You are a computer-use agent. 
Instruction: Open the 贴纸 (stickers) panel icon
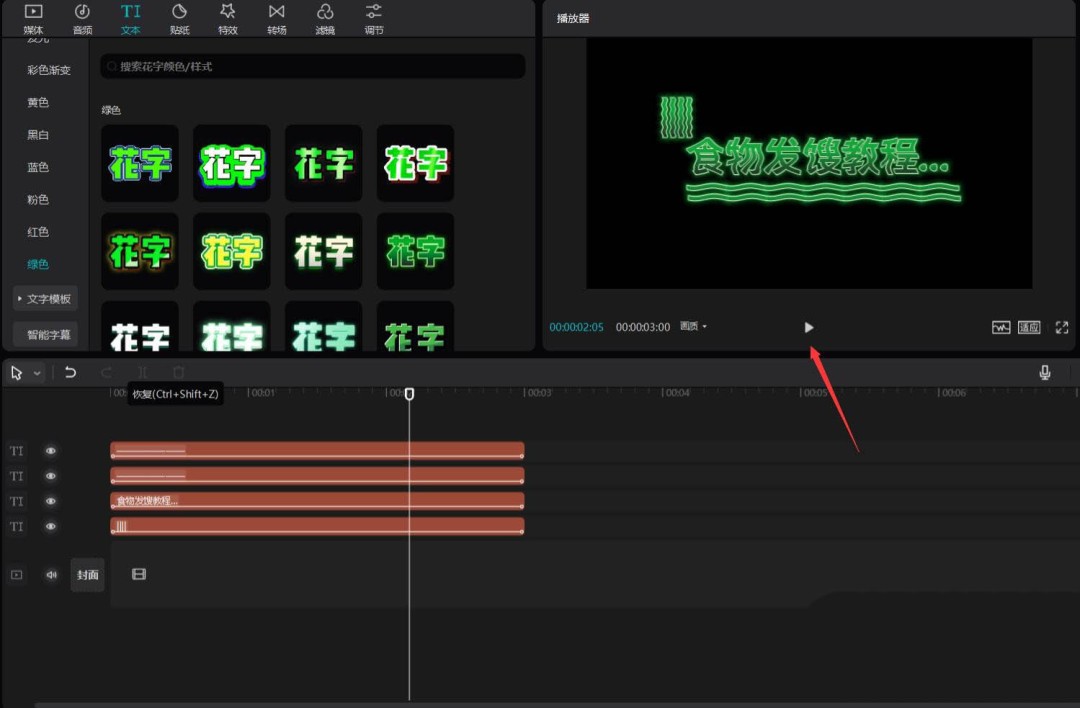pyautogui.click(x=180, y=12)
